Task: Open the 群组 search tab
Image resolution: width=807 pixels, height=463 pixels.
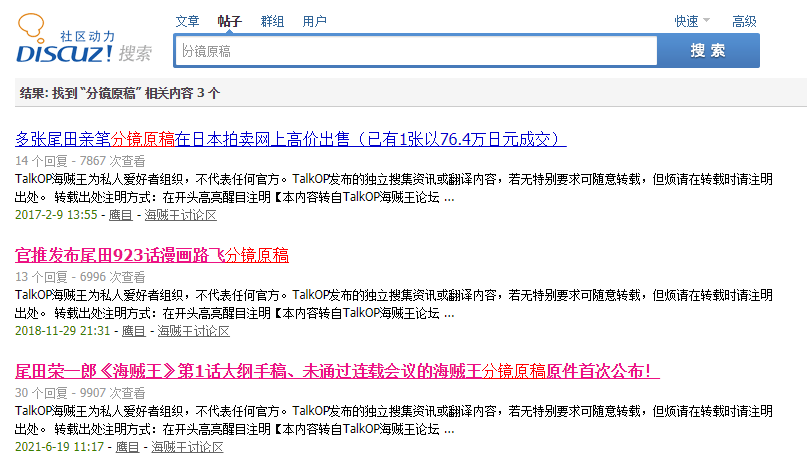Action: pyautogui.click(x=272, y=22)
